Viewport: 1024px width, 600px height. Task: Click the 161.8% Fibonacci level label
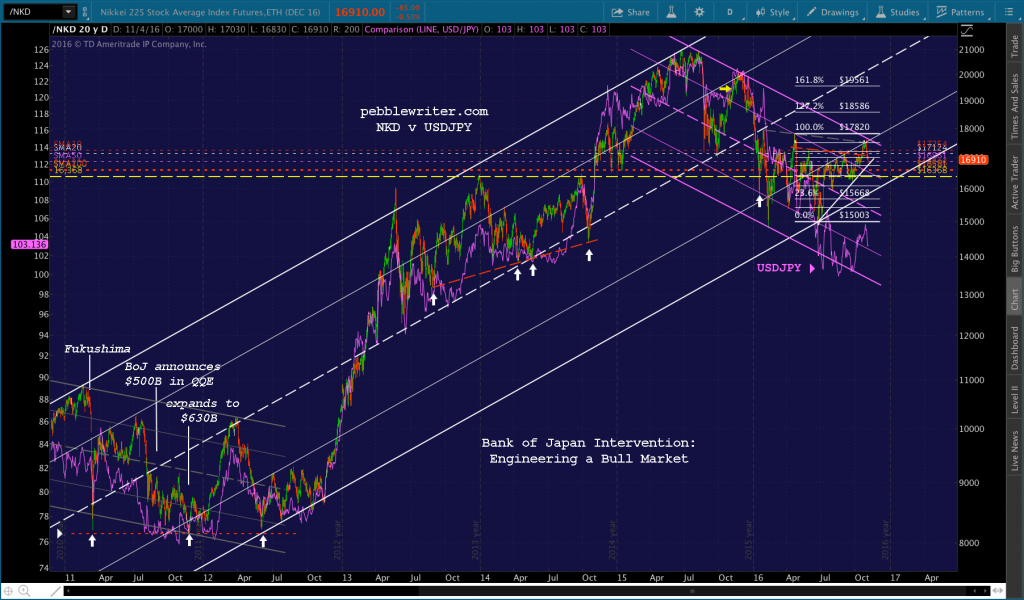pyautogui.click(x=809, y=80)
